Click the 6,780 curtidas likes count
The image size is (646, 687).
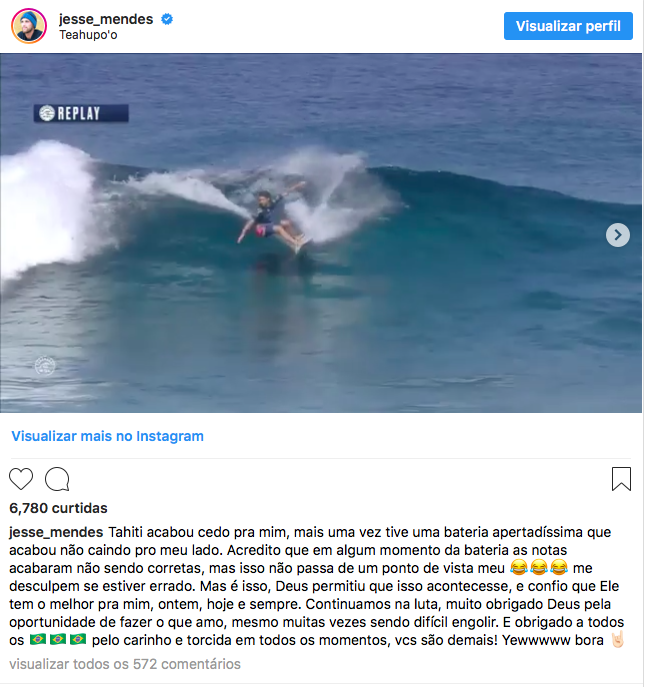58,508
